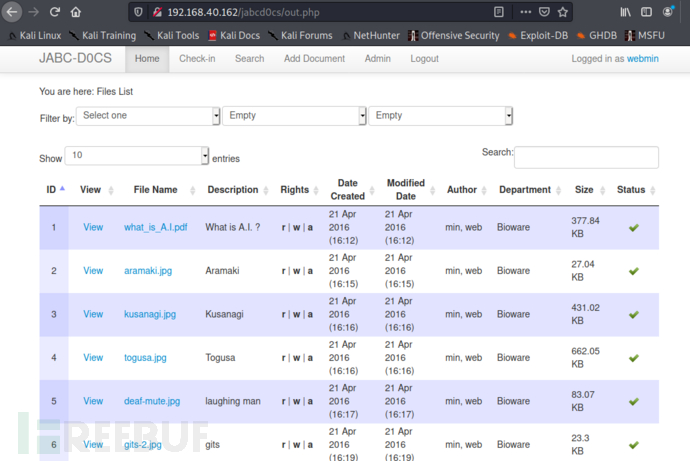Screen dimensions: 690x461
Task: Open the browser library icon
Action: coord(625,13)
